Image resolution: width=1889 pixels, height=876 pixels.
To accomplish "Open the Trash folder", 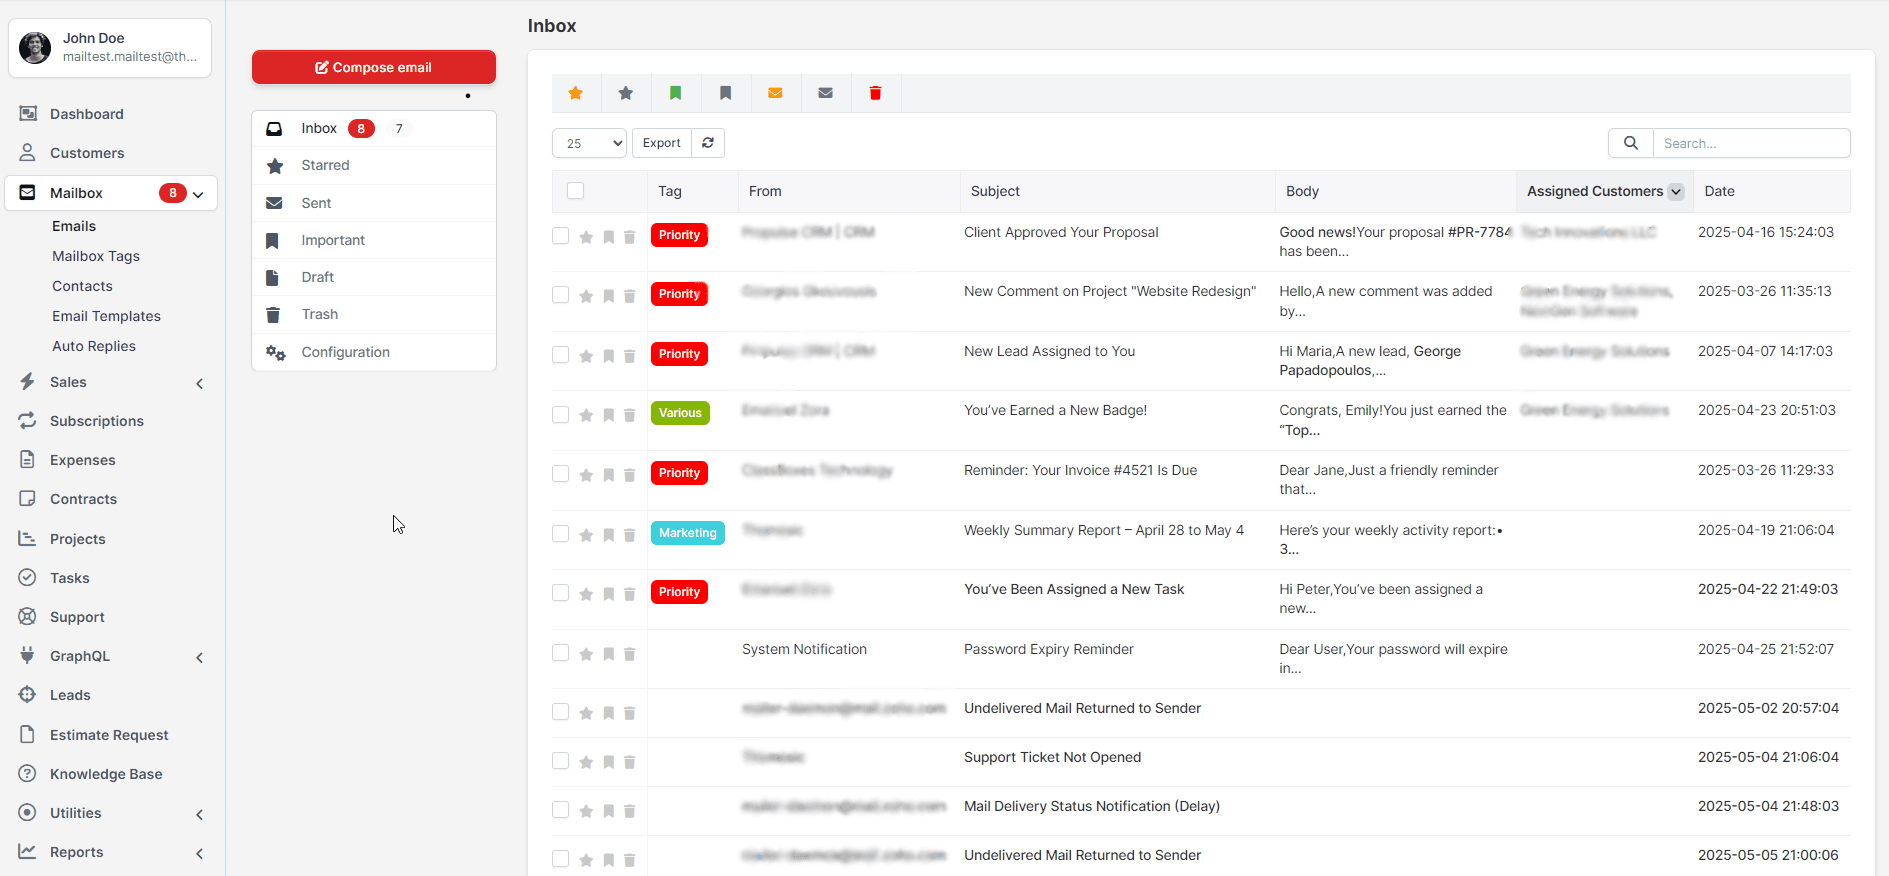I will (373, 314).
